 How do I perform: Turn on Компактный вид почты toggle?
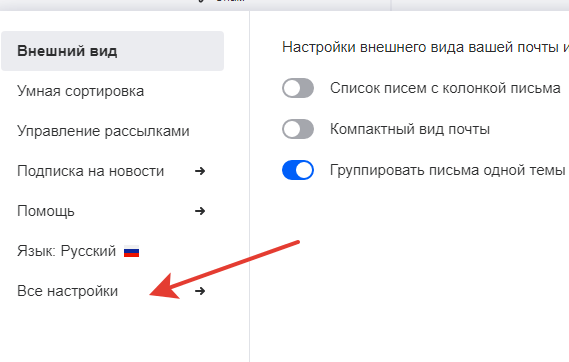tap(298, 129)
